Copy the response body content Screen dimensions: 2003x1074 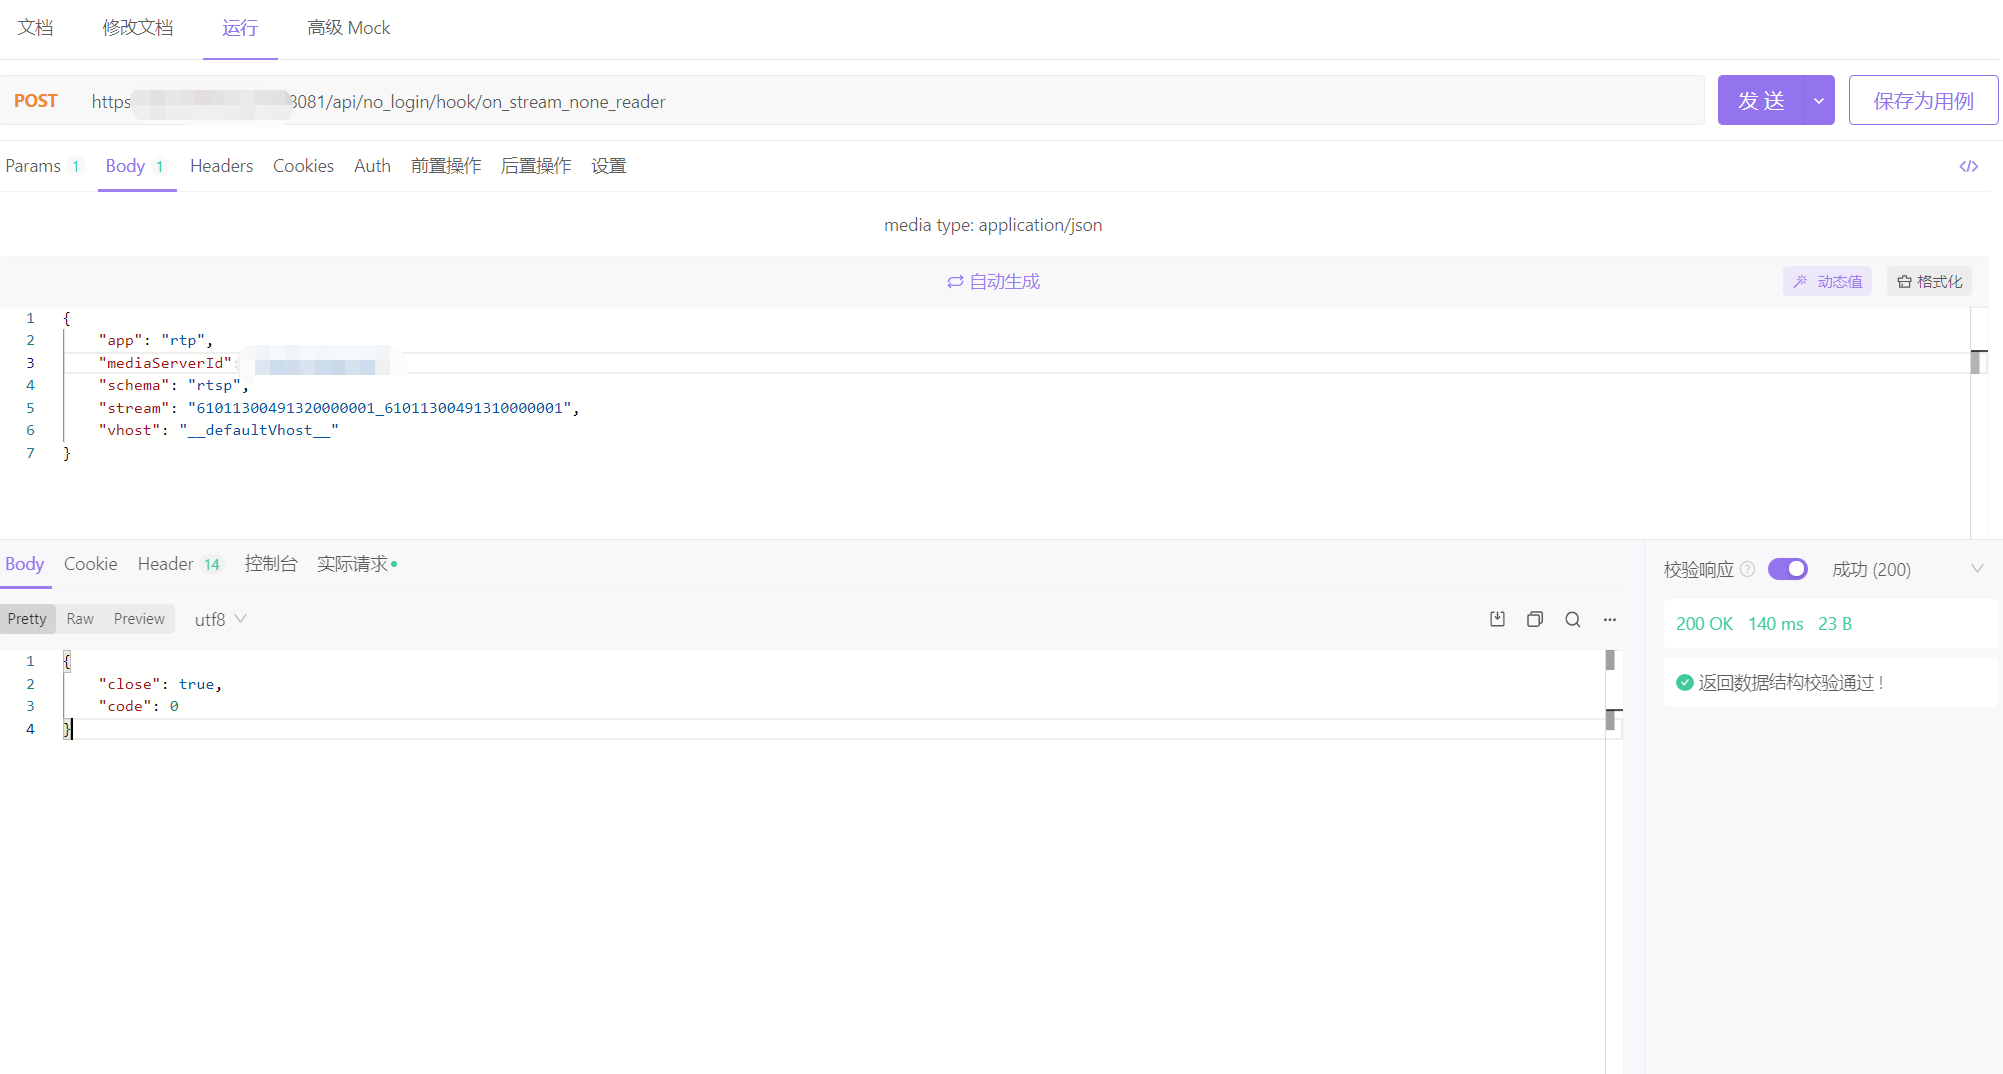point(1535,619)
